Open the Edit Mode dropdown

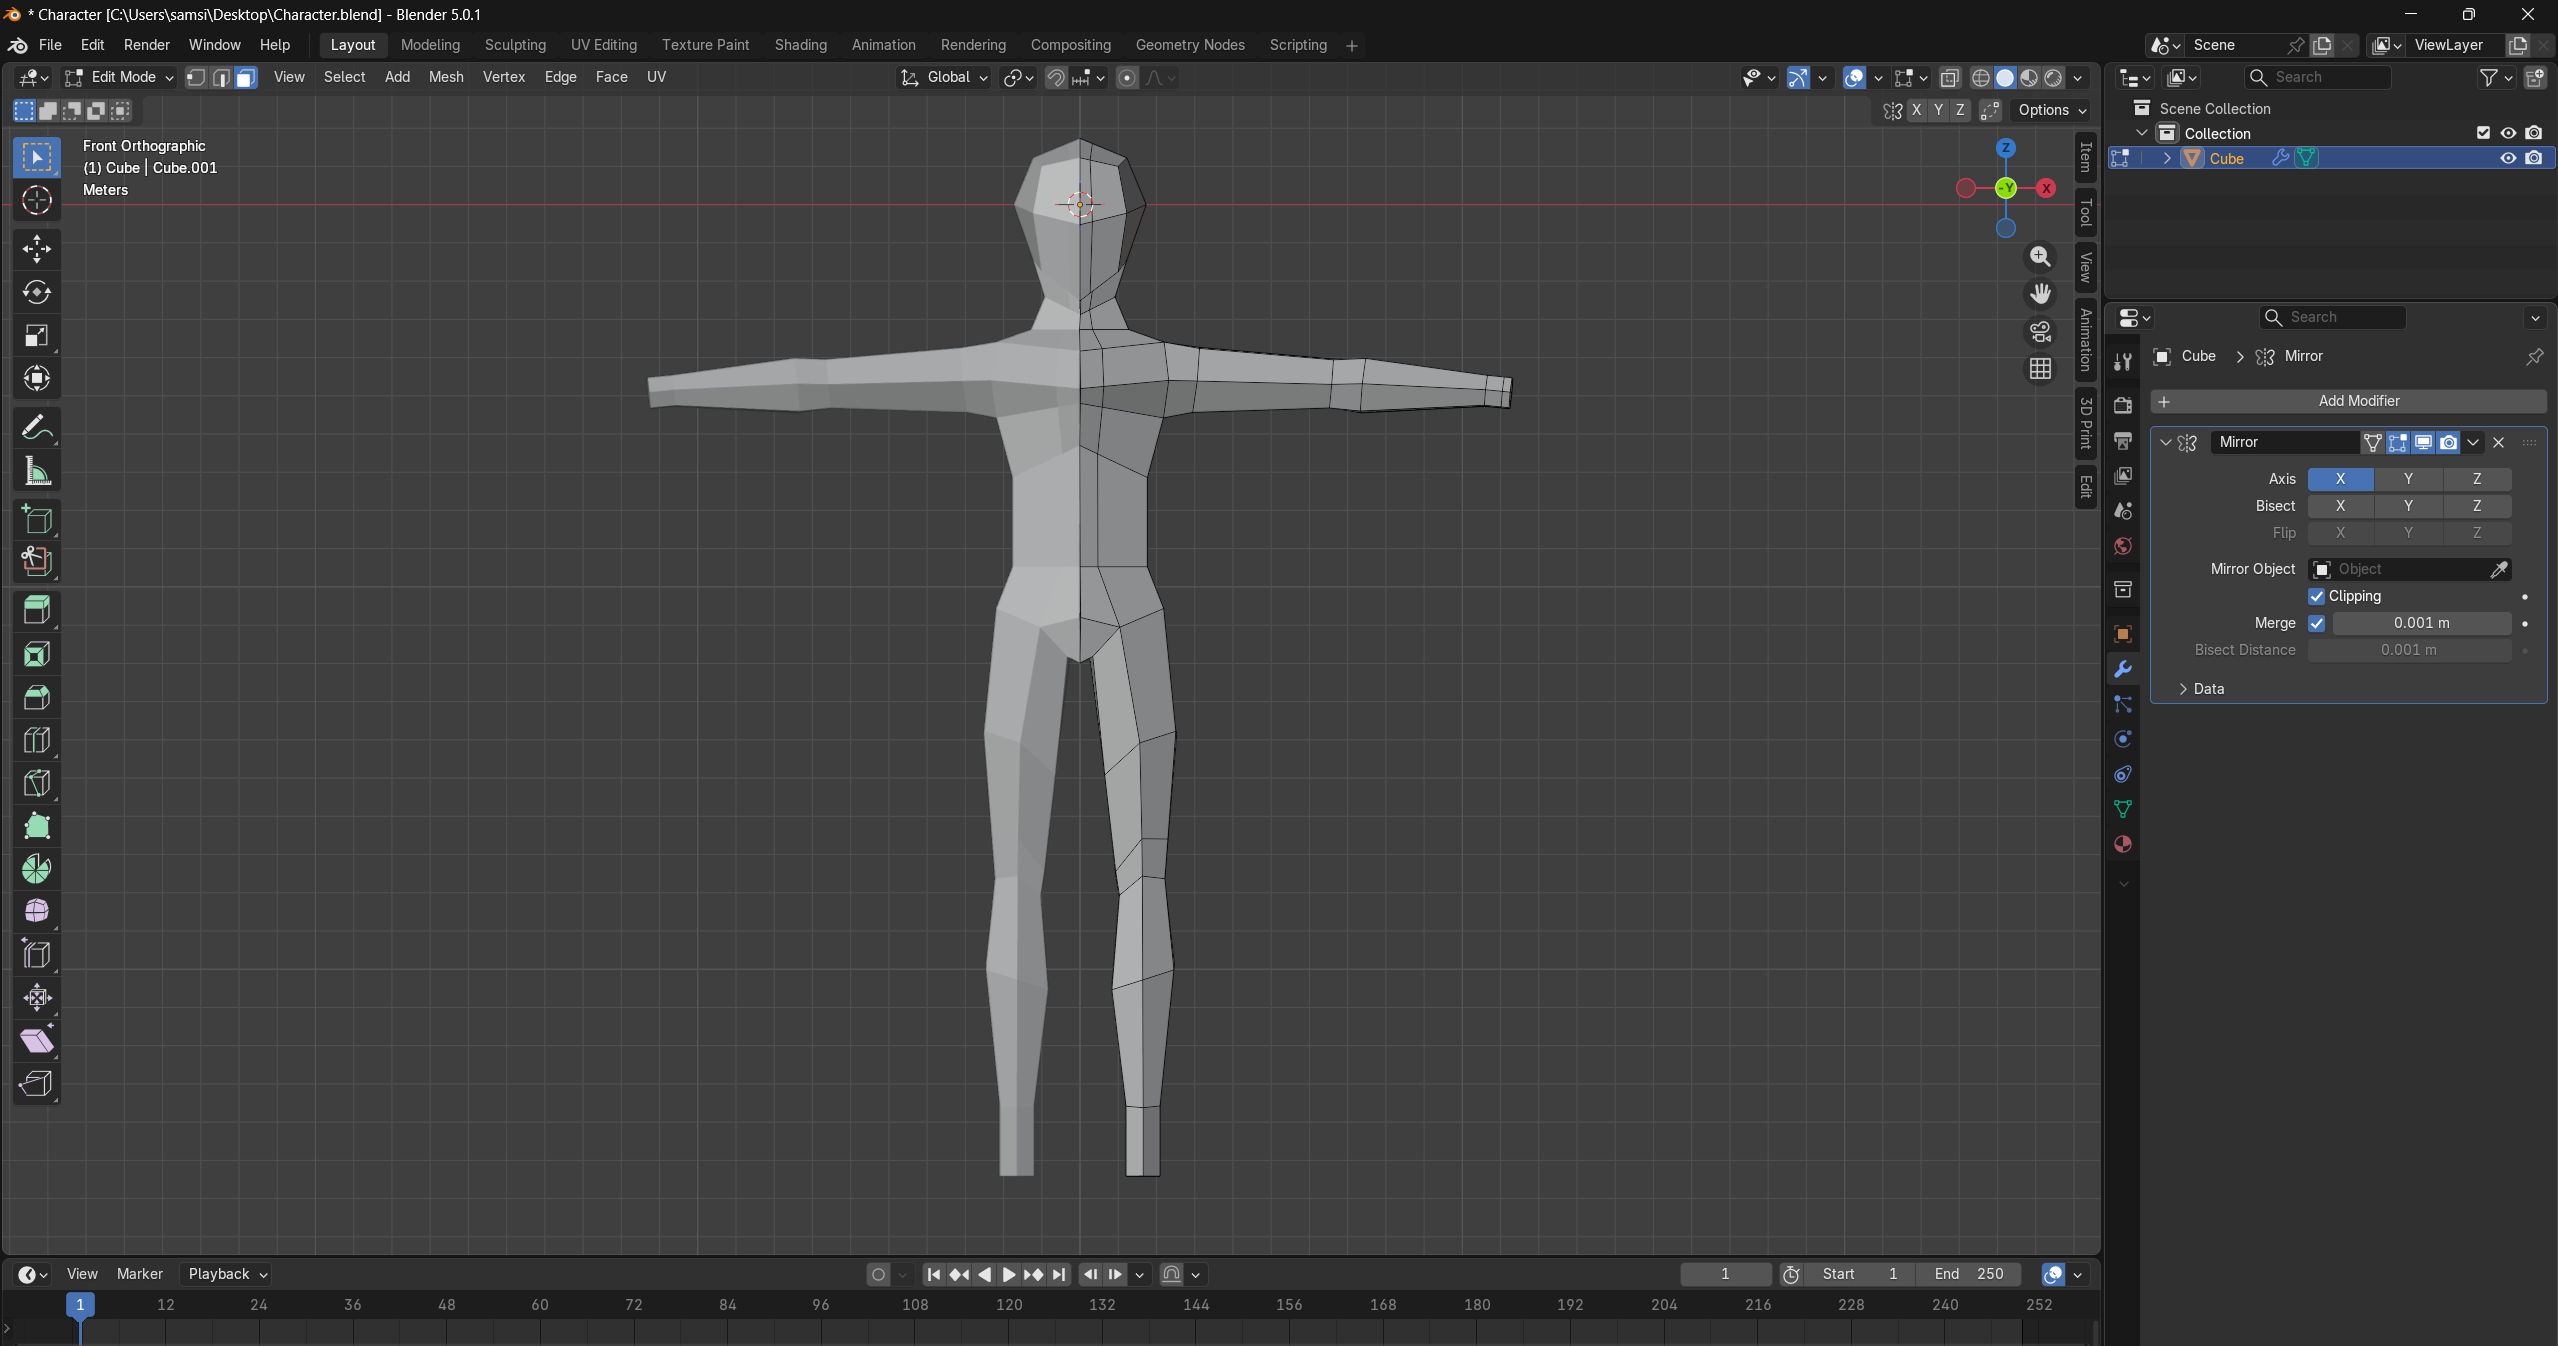[x=119, y=77]
